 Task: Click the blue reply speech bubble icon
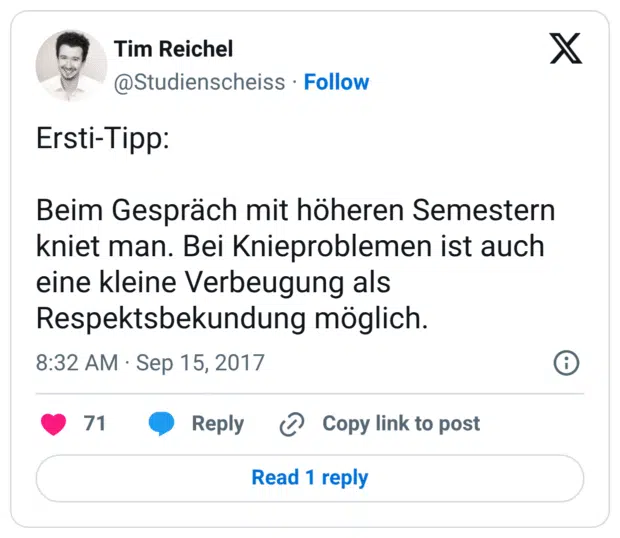point(161,424)
